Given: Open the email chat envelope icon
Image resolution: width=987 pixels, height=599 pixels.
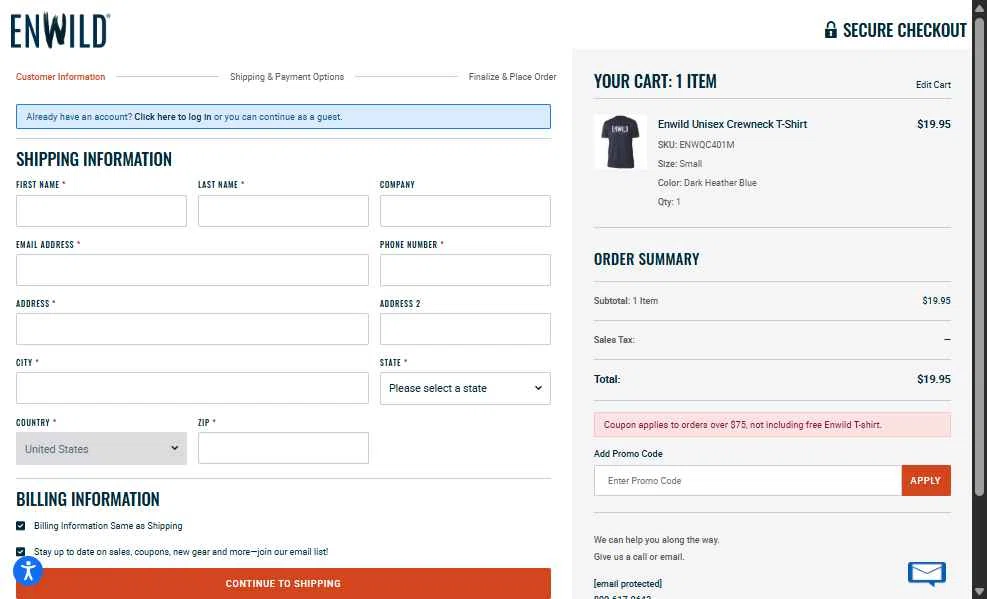Looking at the screenshot, I should click(x=927, y=573).
